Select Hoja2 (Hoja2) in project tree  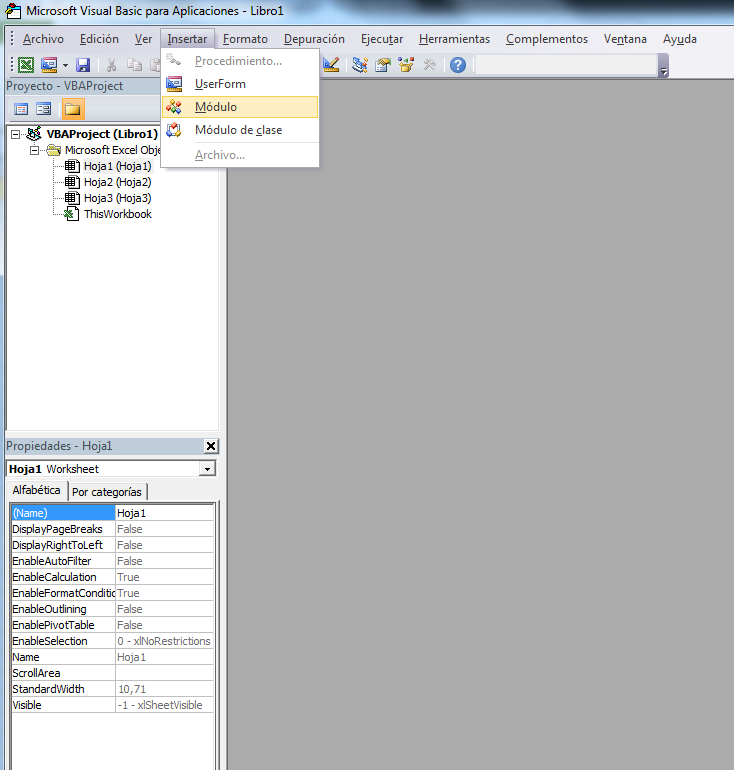(118, 182)
